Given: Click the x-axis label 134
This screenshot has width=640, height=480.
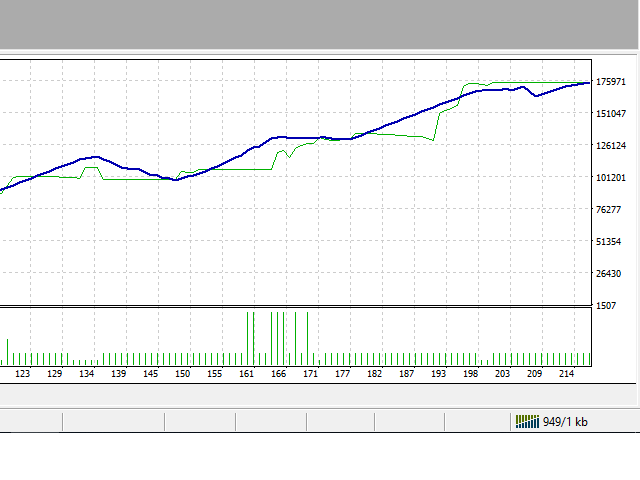Looking at the screenshot, I should (x=87, y=373).
